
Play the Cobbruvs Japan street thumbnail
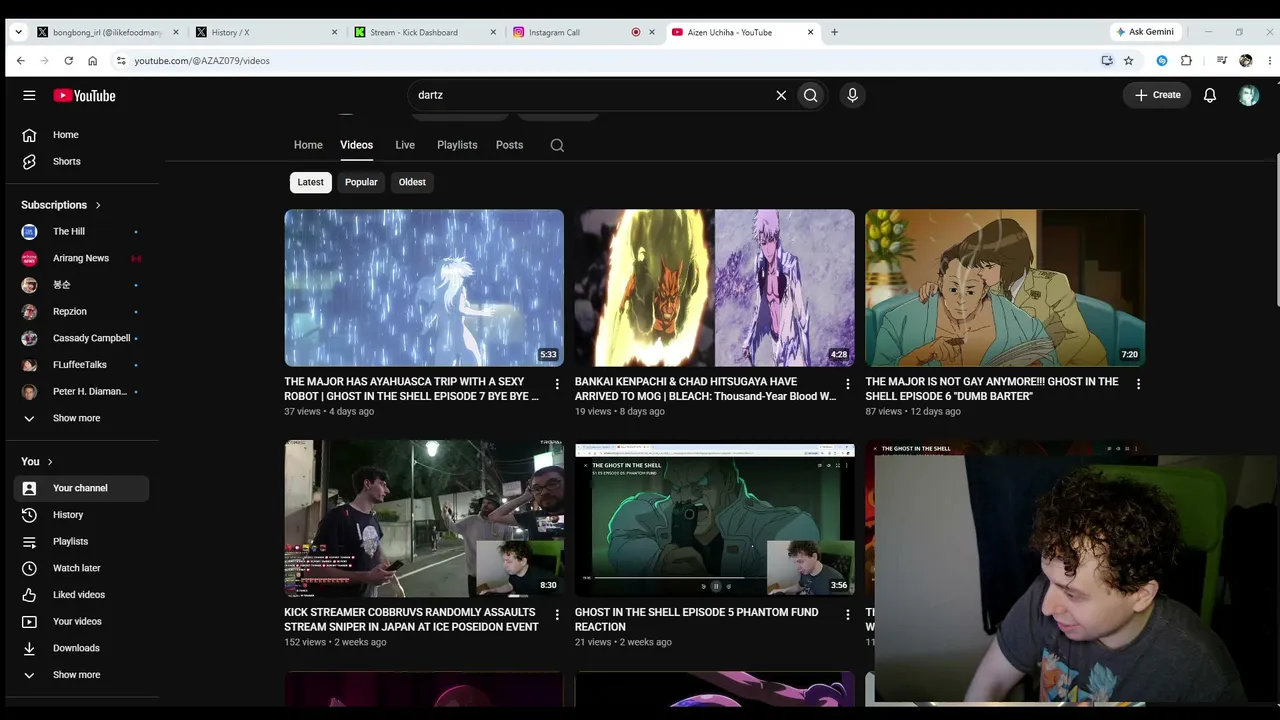click(424, 518)
